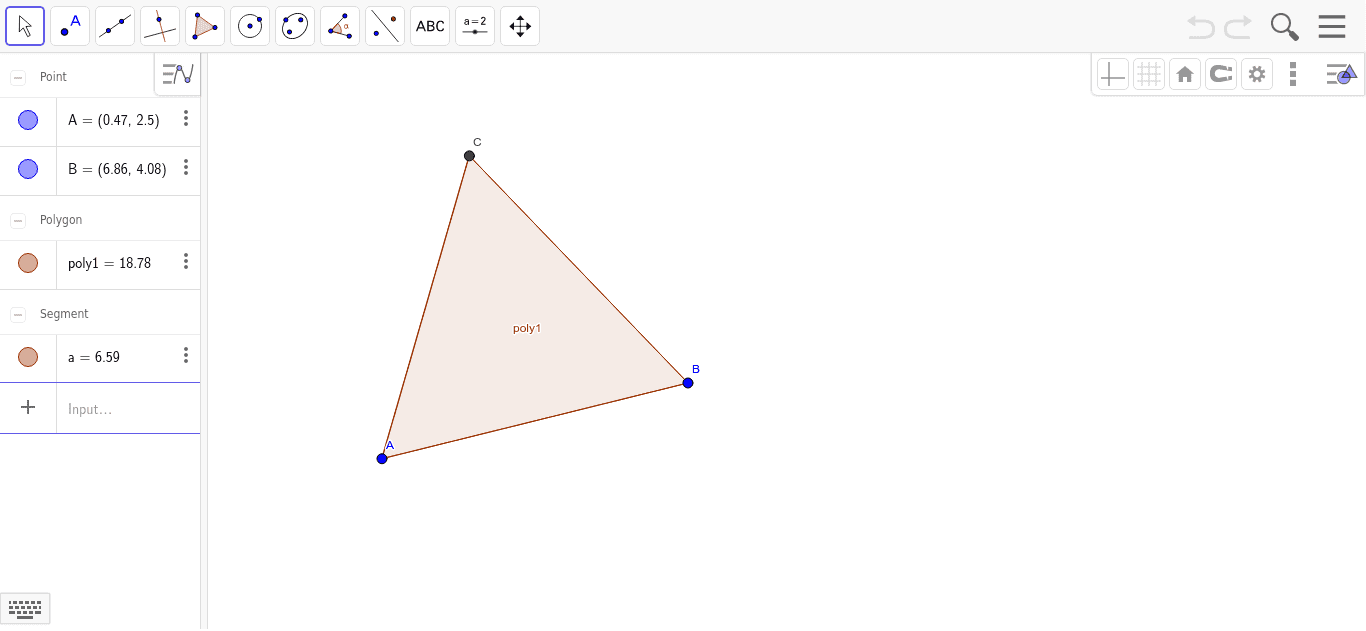Image resolution: width=1366 pixels, height=631 pixels.
Task: Collapse the Polygon group
Action: 18,221
